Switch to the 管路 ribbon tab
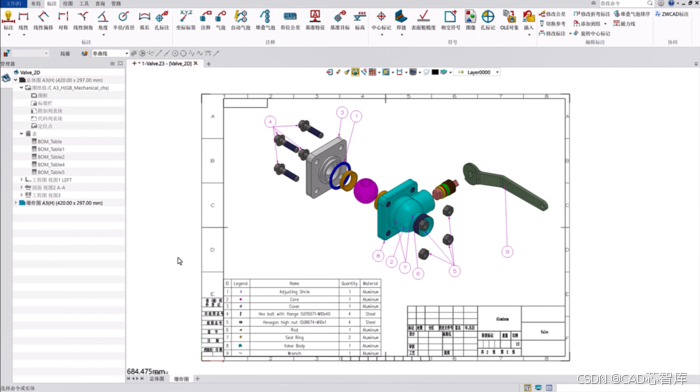 click(116, 4)
